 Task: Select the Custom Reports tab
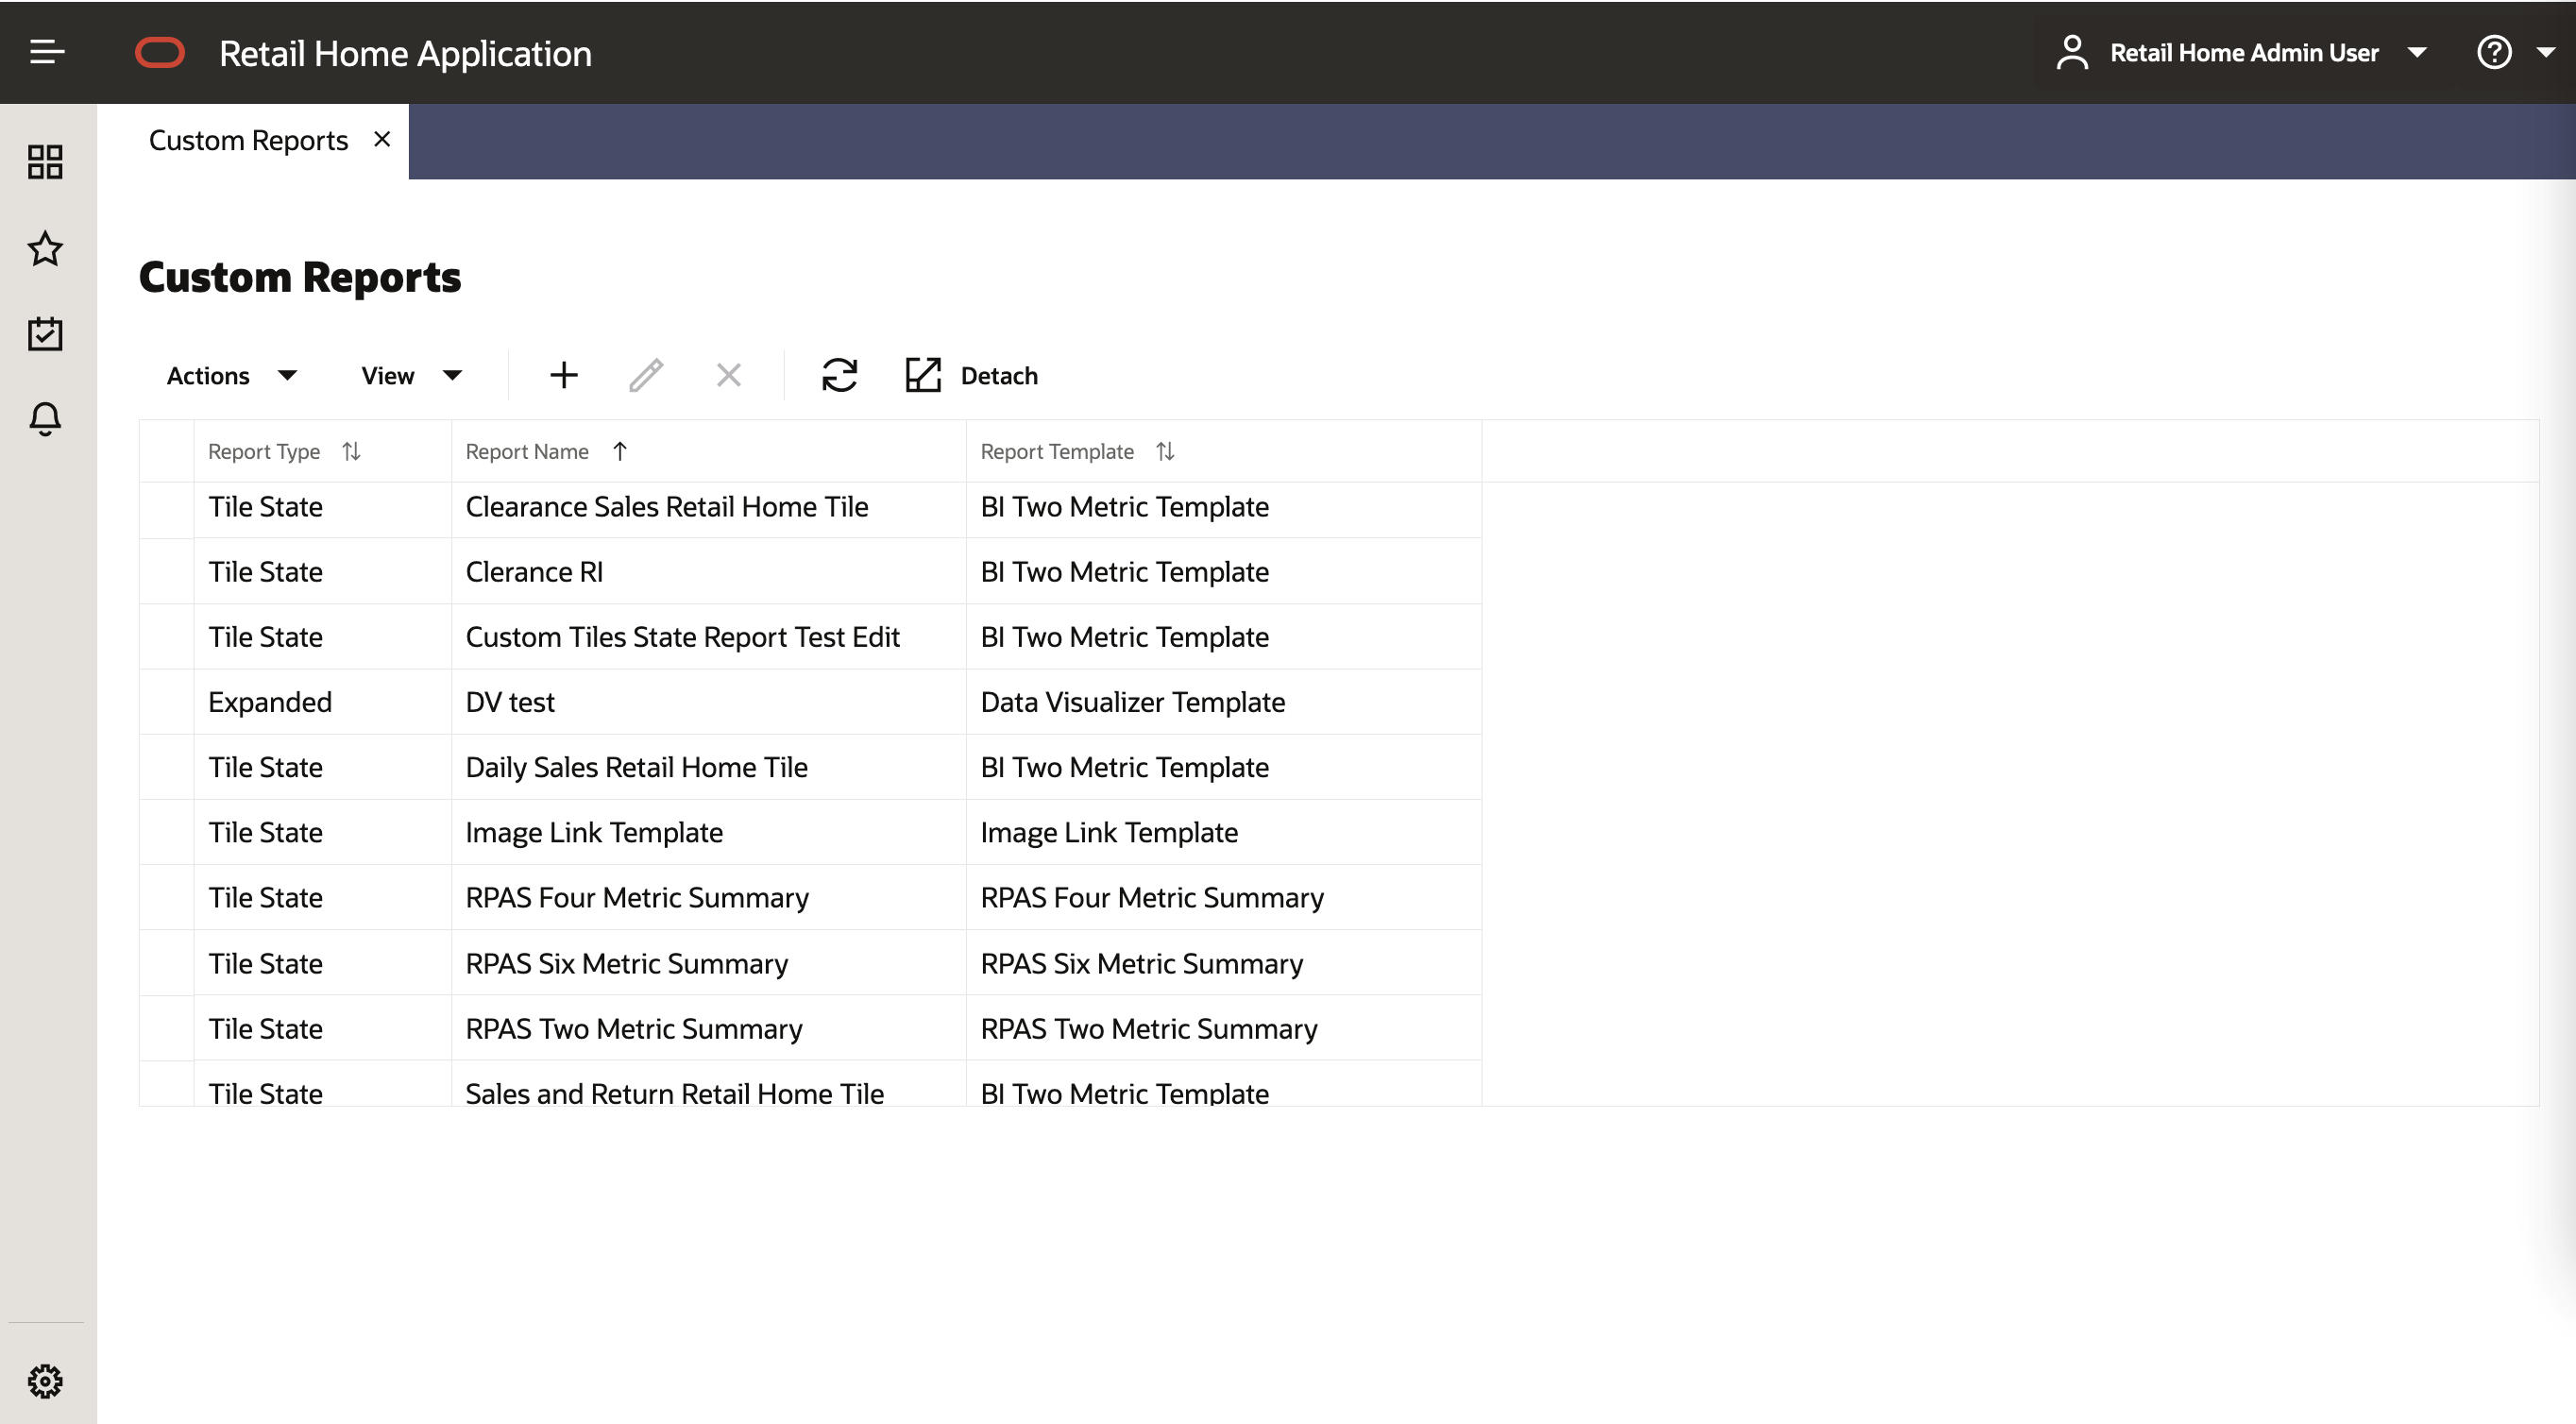[x=248, y=141]
